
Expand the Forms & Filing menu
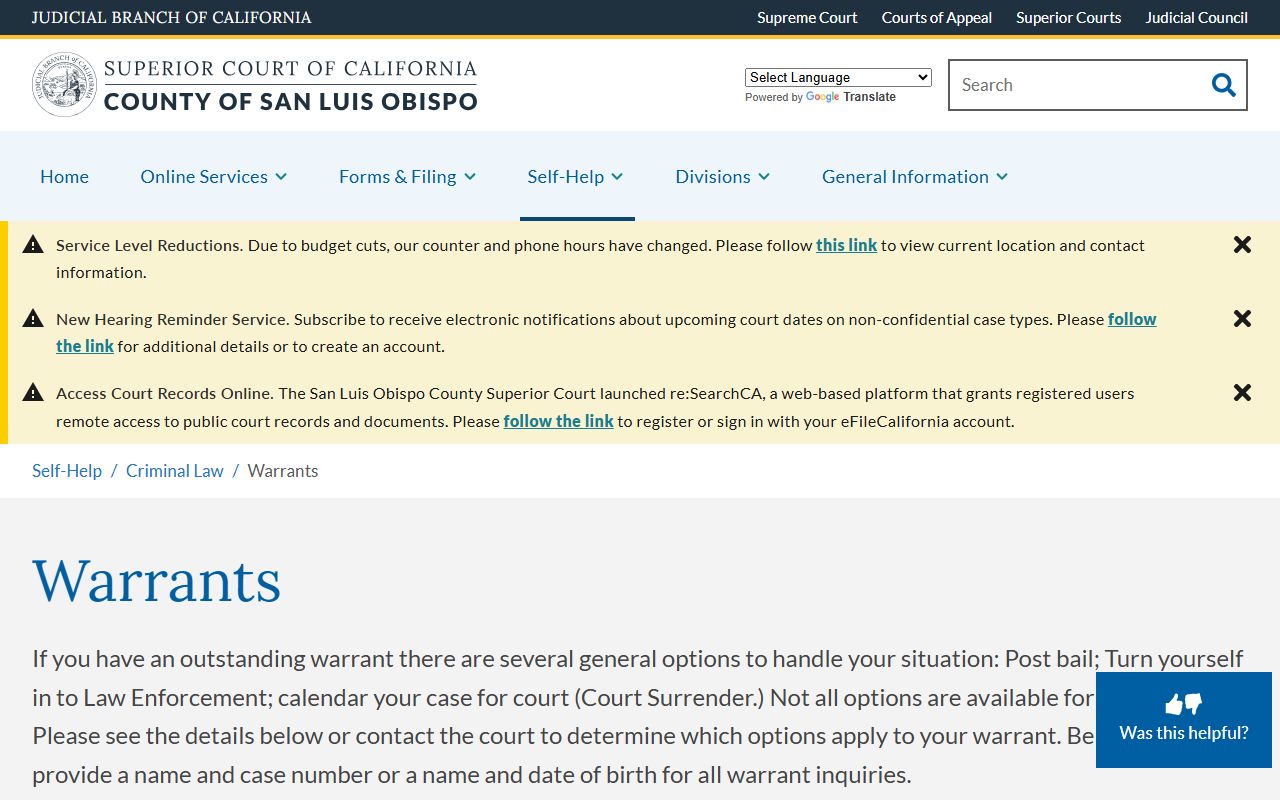pos(407,177)
